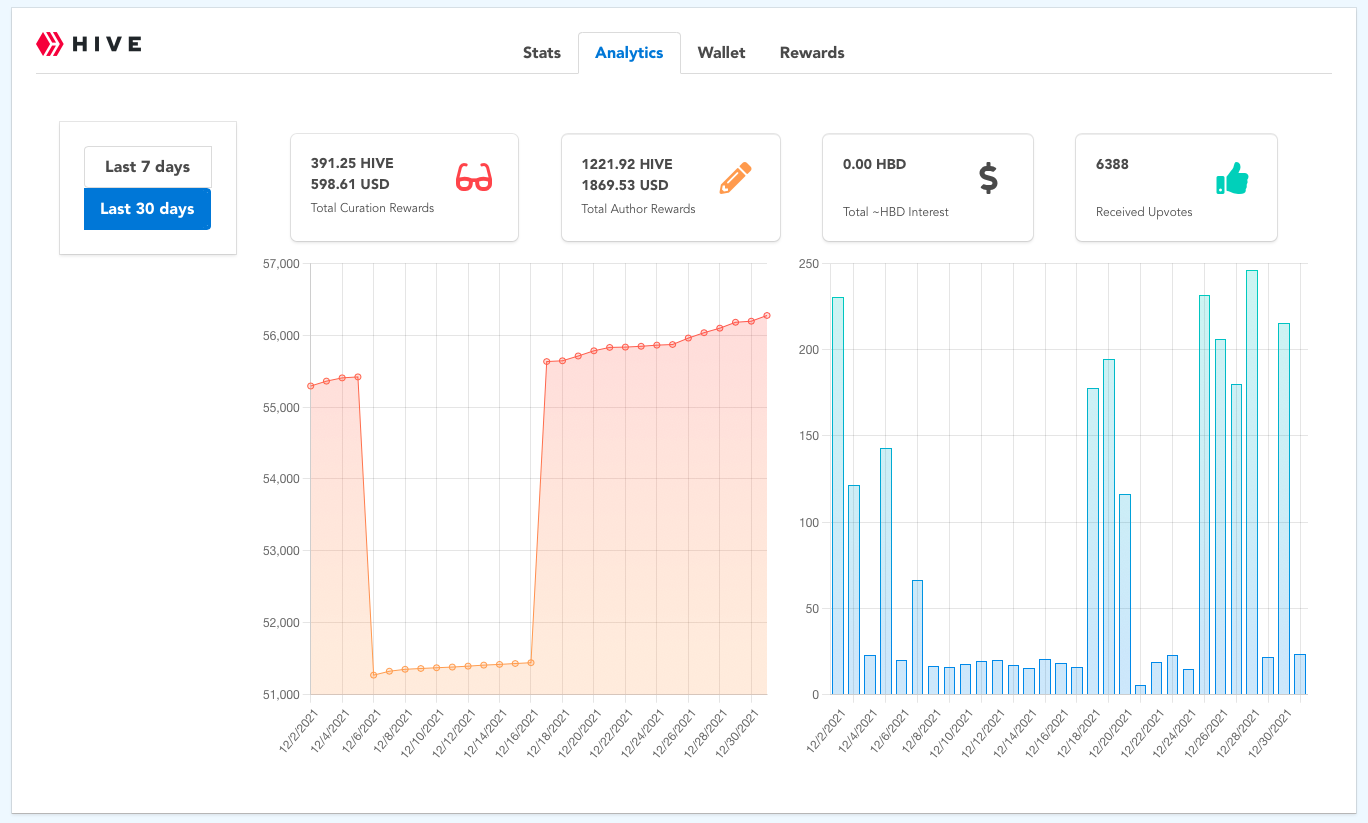Click the 250 y-axis label on bar chart
The height and width of the screenshot is (823, 1368).
click(x=809, y=264)
